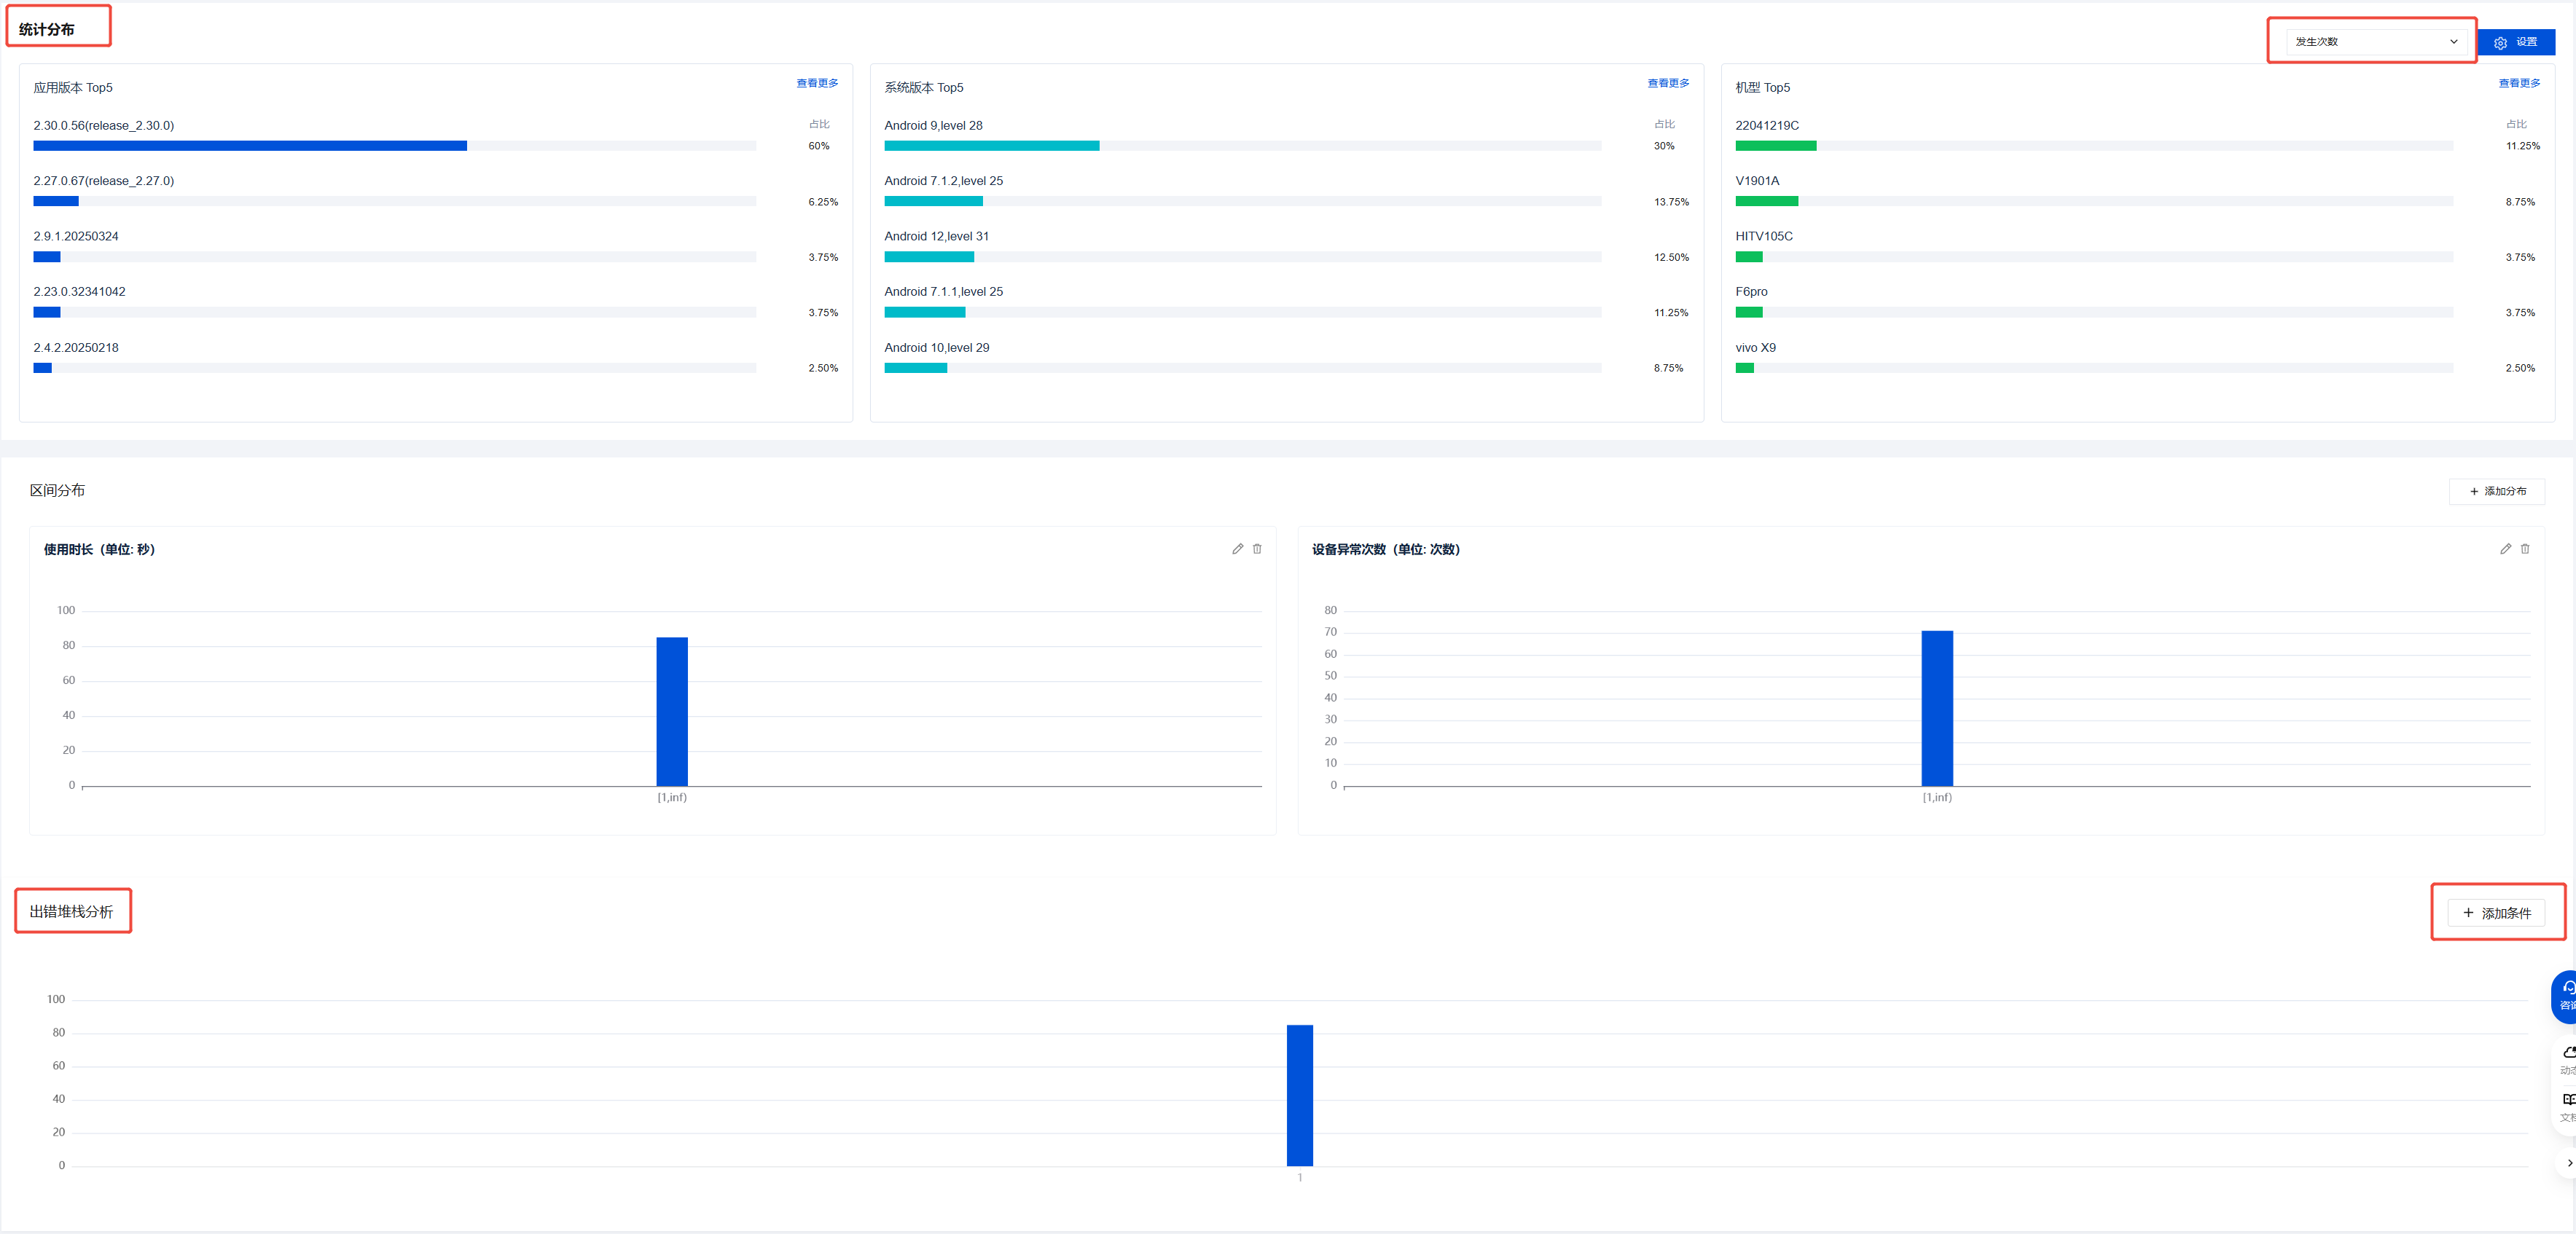Click 查看更多 for 应用版本 Top5
Screen dimensions: 2576x1234
pyautogui.click(x=816, y=84)
